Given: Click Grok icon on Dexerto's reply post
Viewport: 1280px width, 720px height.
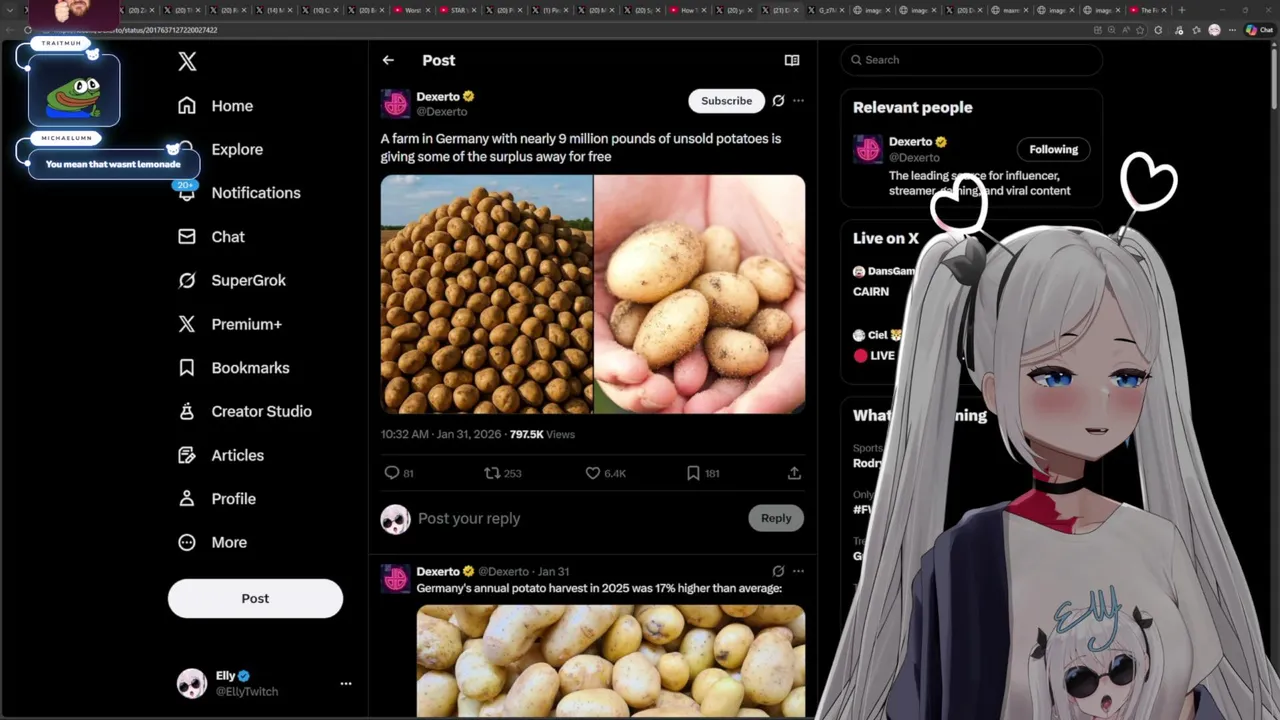Looking at the screenshot, I should click(778, 571).
